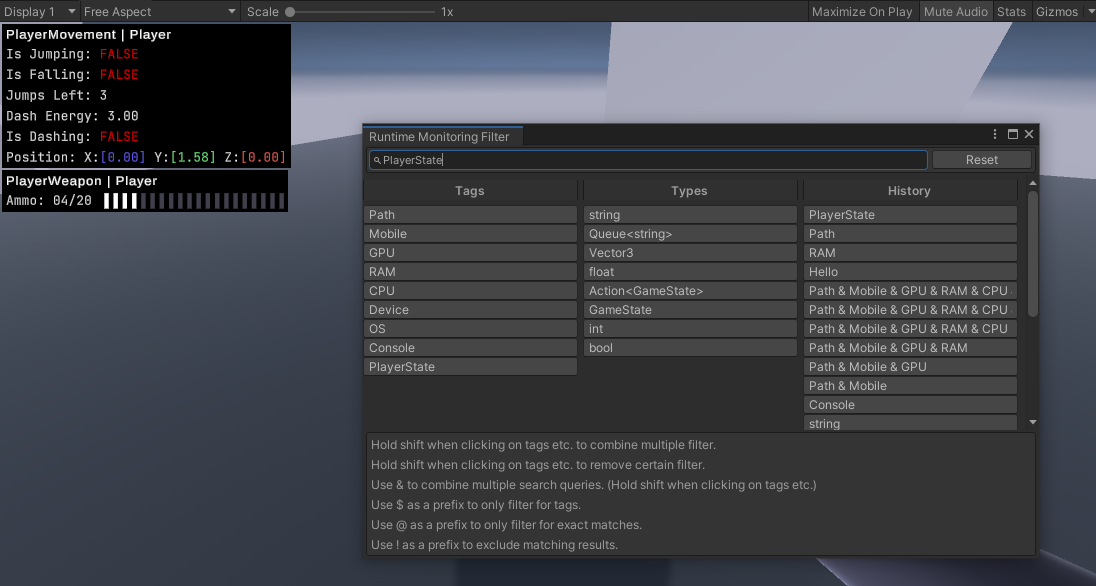This screenshot has width=1096, height=586.
Task: Click the Position Y value 1.58
Action: tap(193, 157)
